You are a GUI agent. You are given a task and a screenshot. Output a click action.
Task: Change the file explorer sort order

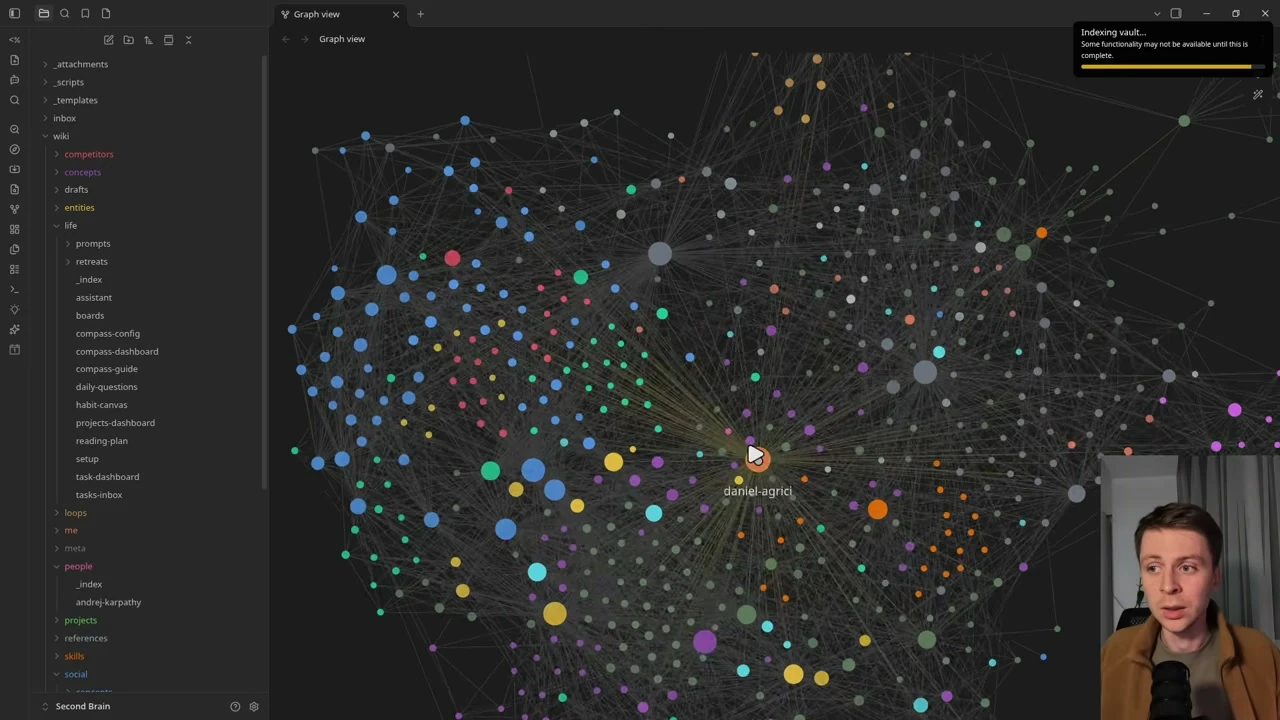pos(148,40)
